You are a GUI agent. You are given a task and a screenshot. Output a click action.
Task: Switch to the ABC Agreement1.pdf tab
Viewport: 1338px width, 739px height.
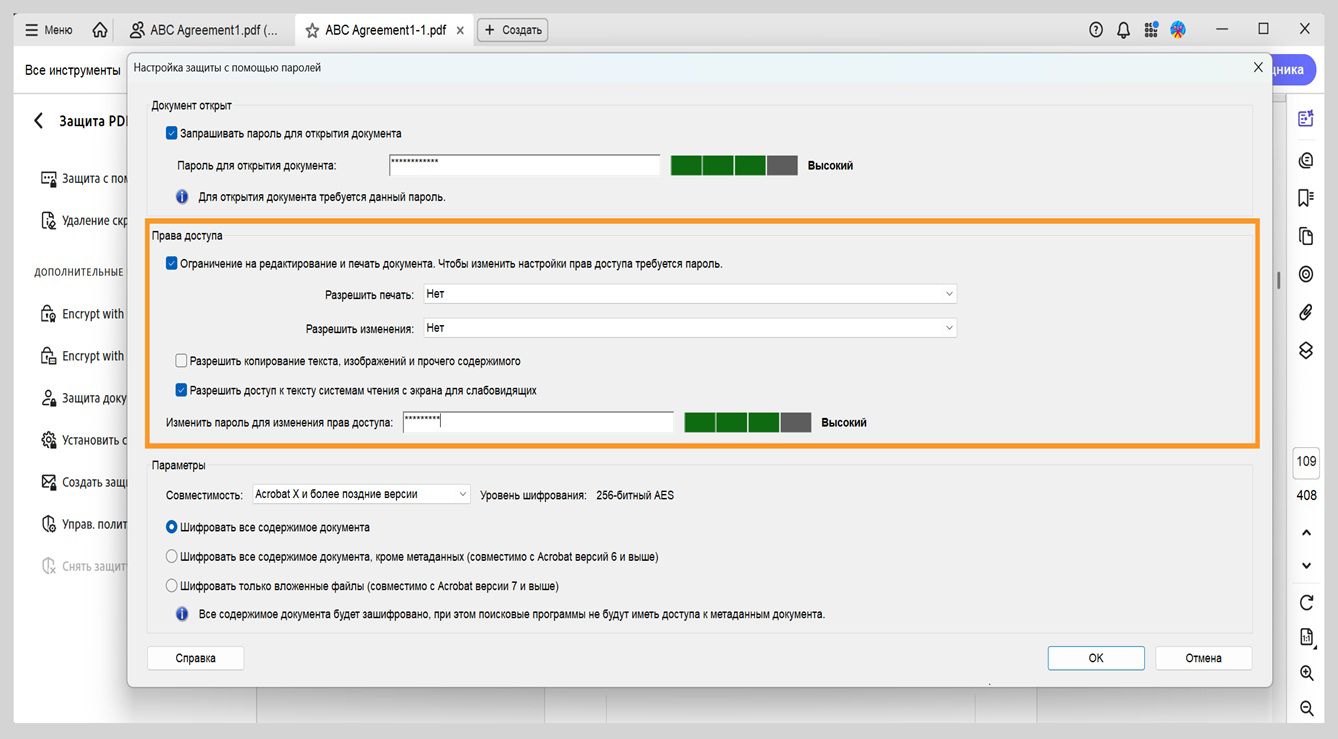tap(203, 30)
